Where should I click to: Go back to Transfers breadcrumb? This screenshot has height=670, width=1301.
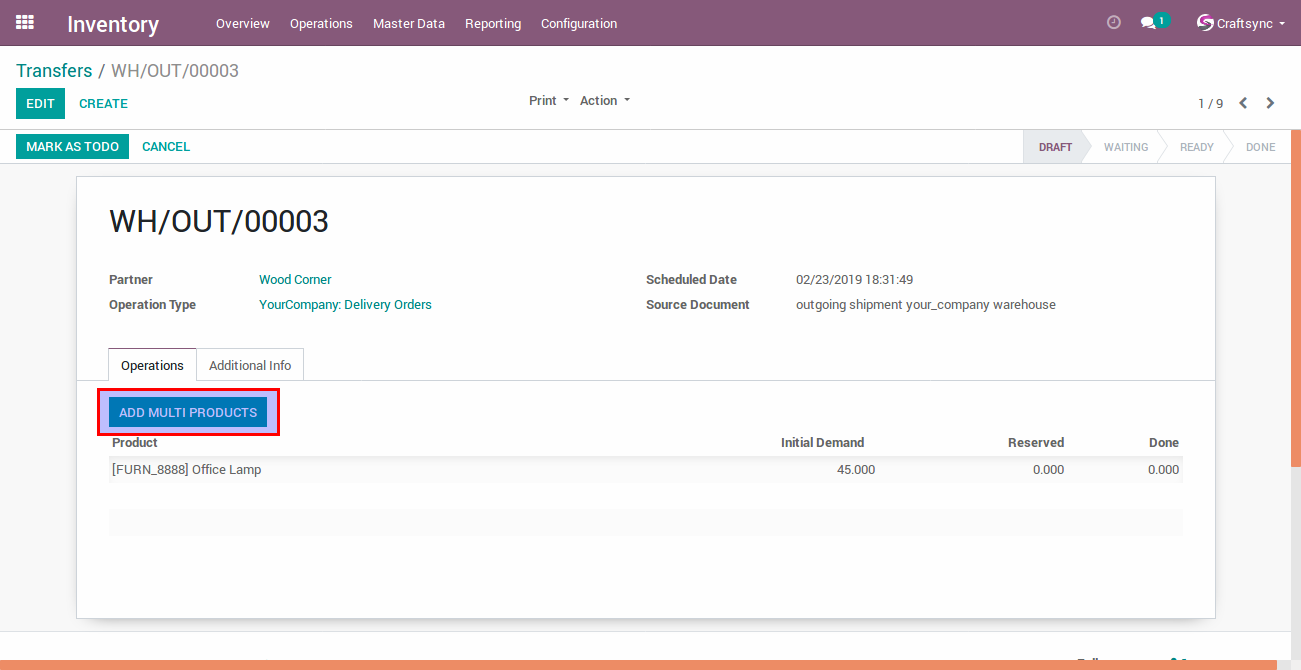point(54,71)
